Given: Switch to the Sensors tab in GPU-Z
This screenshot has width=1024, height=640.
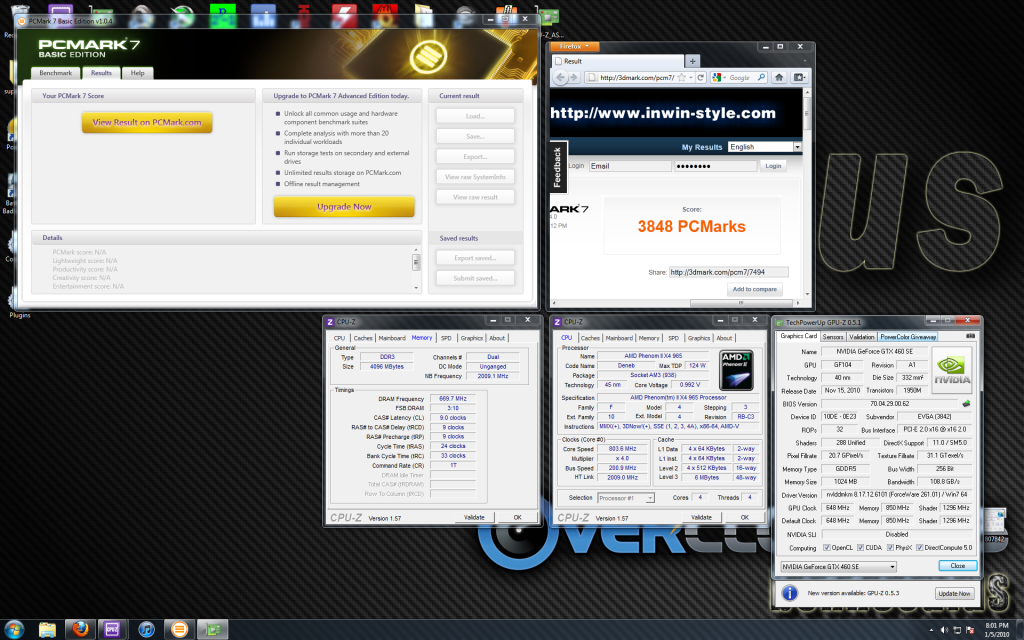Looking at the screenshot, I should coord(833,337).
